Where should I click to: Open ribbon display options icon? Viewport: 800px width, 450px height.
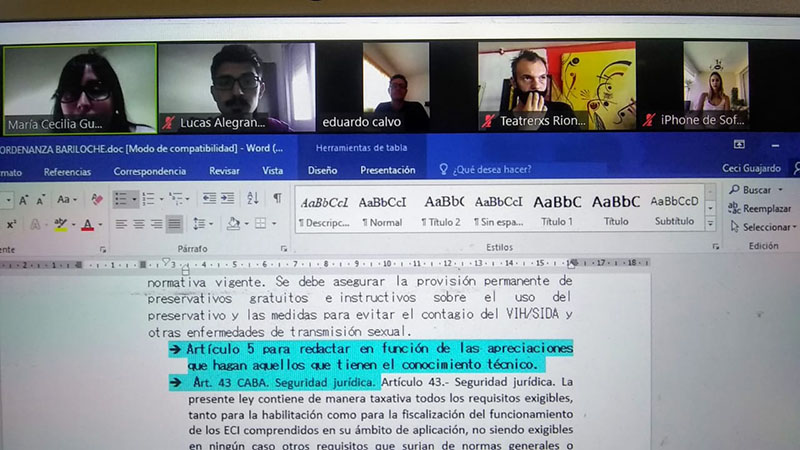point(739,145)
